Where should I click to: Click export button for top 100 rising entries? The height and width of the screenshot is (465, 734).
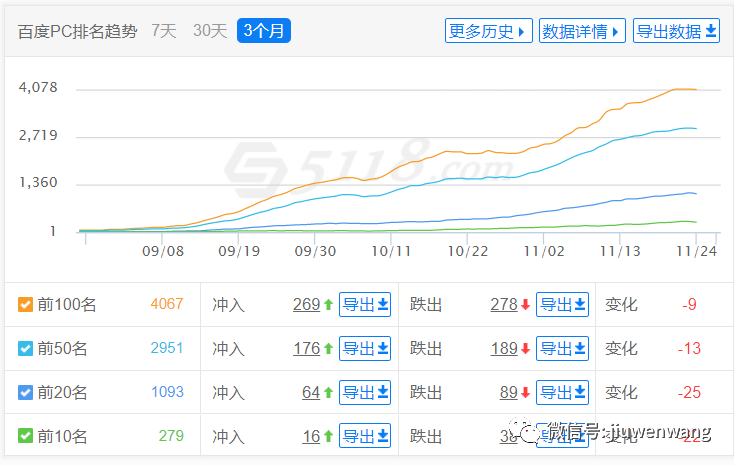click(365, 305)
